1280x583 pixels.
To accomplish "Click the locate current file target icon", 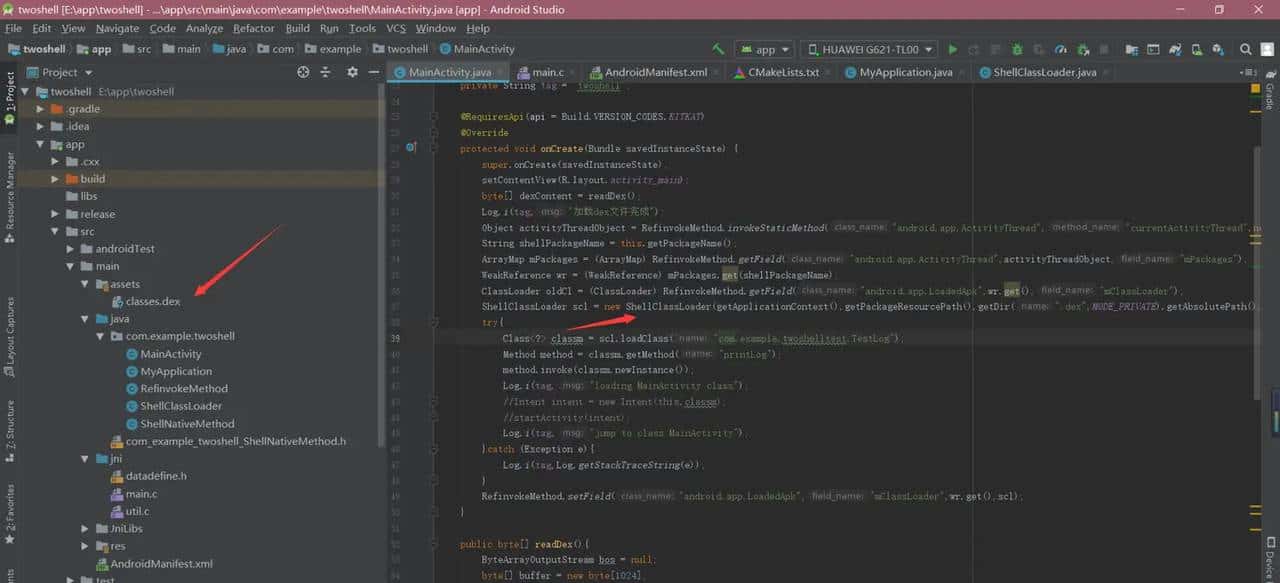I will [304, 72].
